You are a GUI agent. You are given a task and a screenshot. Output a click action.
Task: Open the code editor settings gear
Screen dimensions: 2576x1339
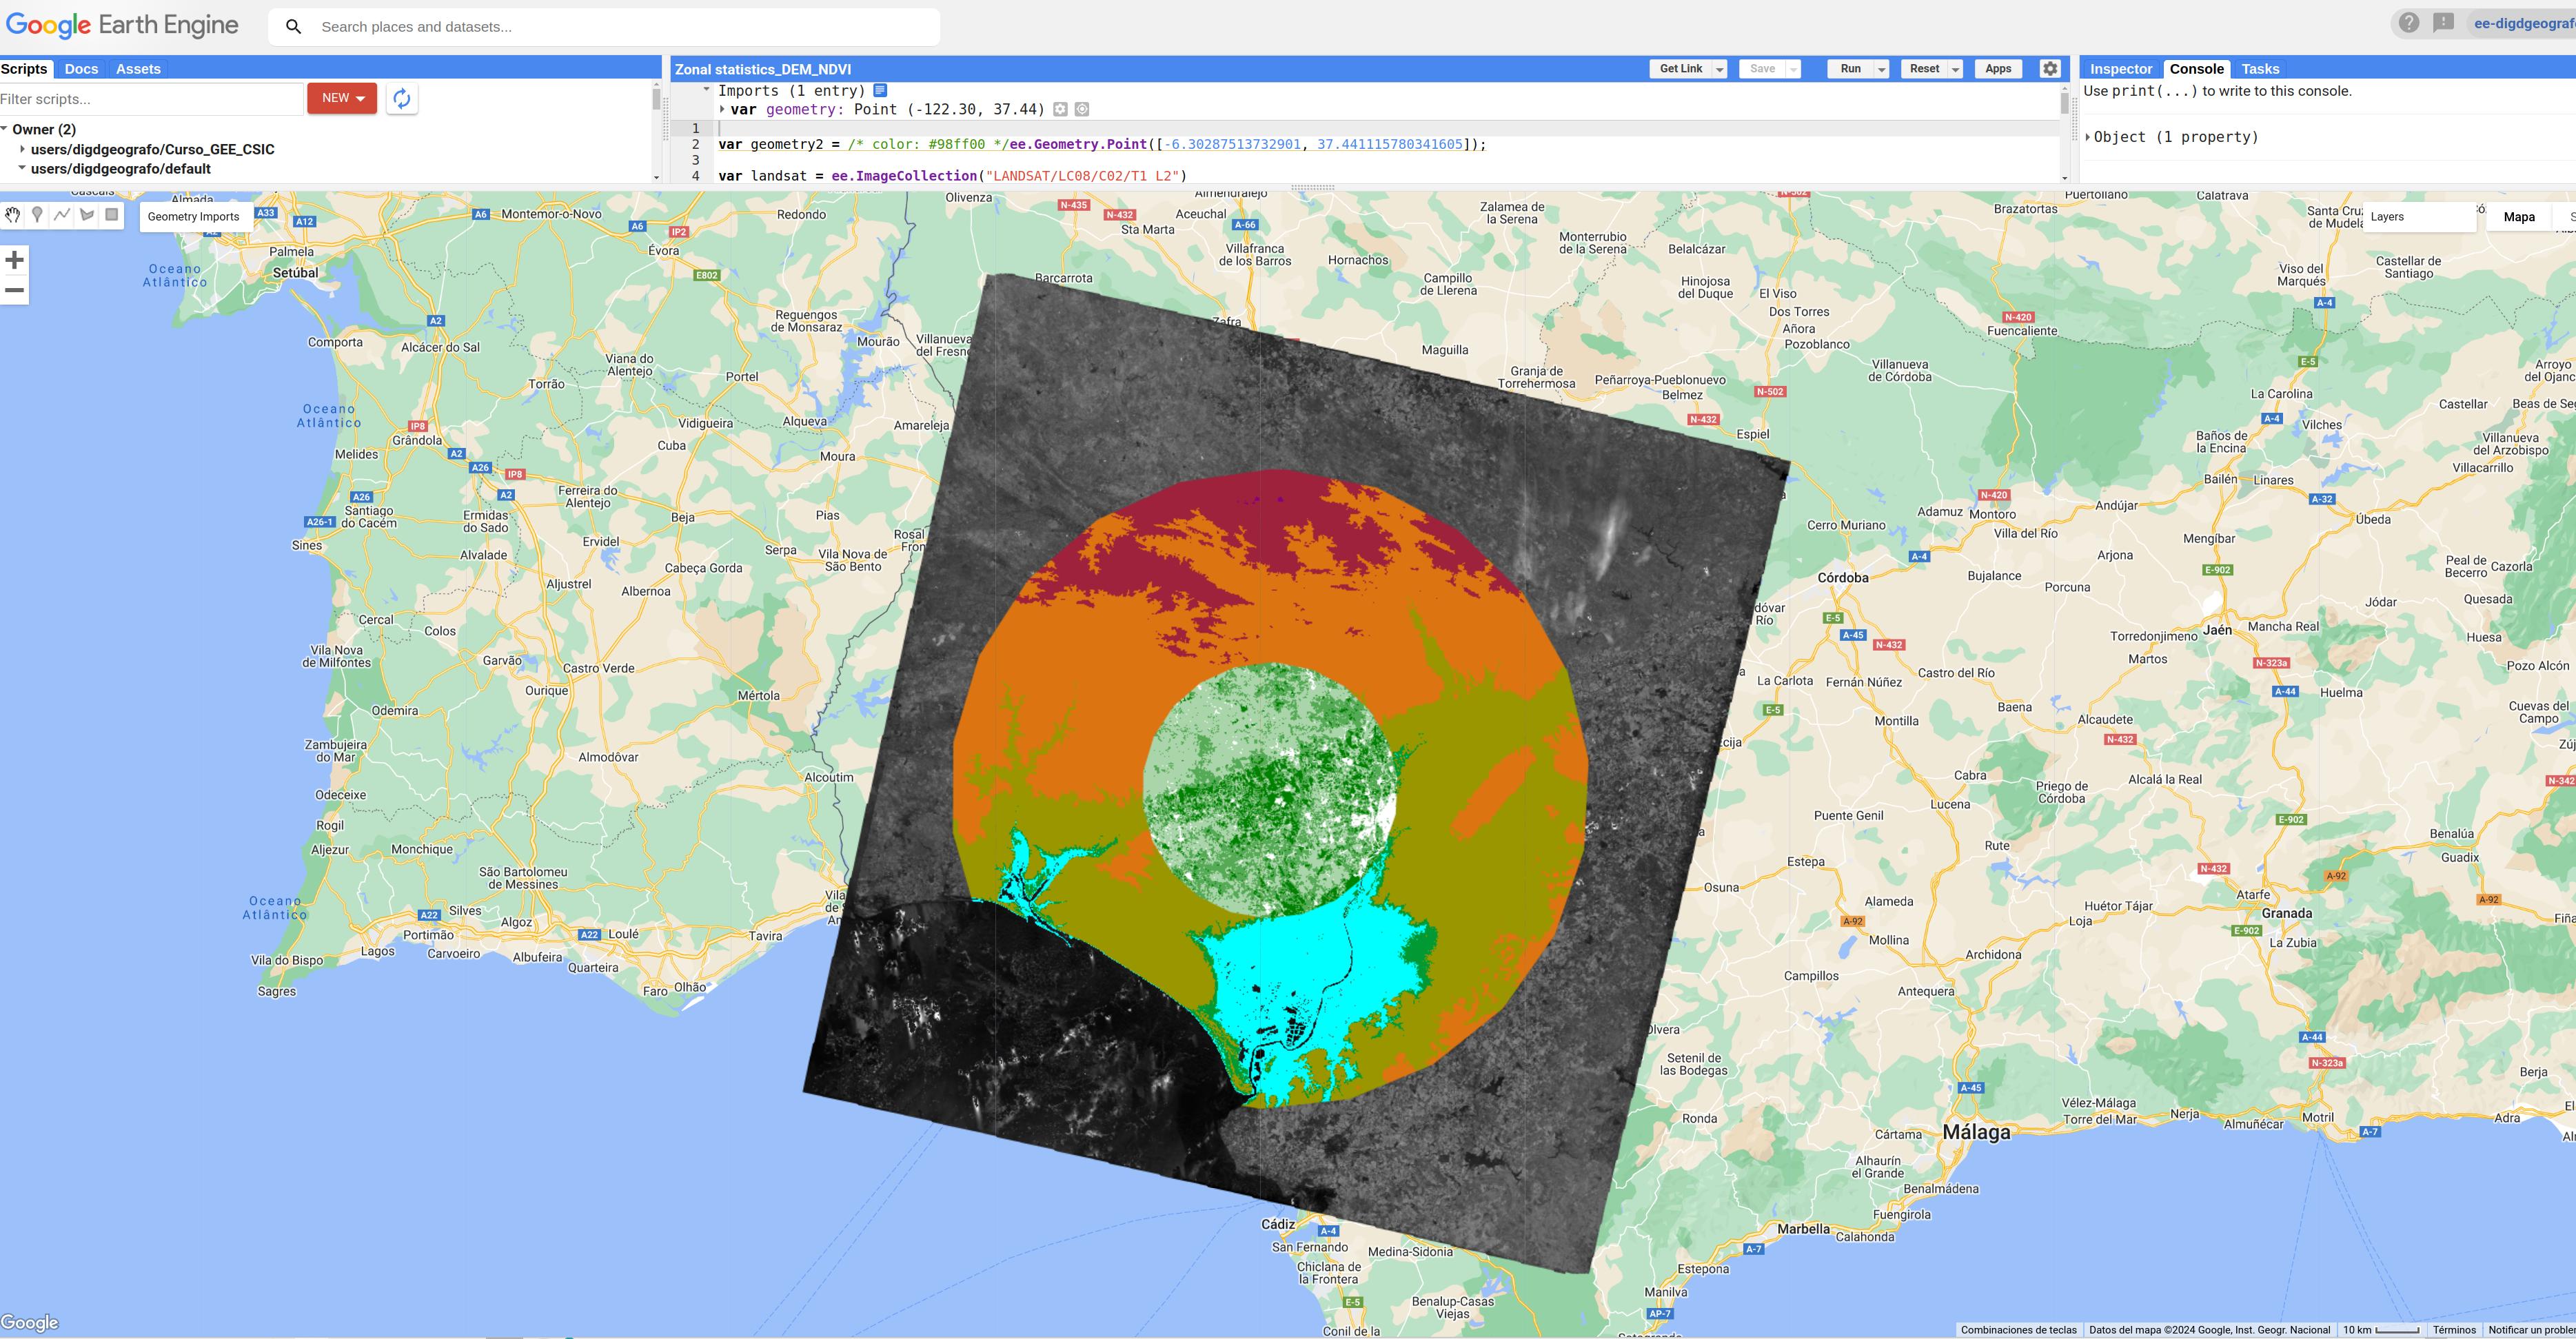[2050, 69]
